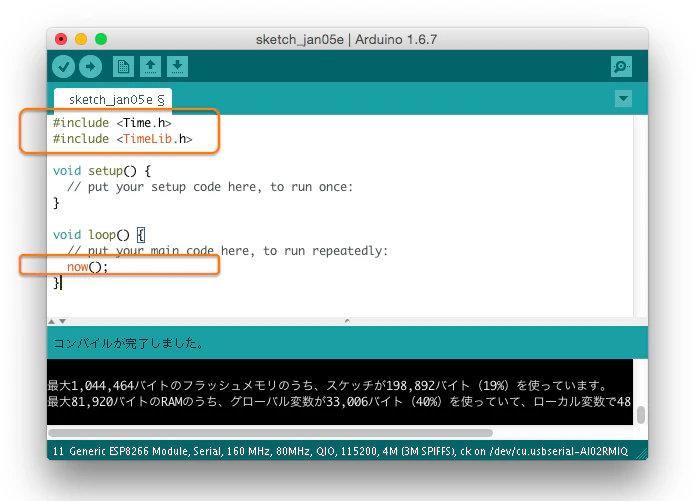The image size is (696, 501).
Task: Click the console horizontal scrollbar
Action: (270, 433)
